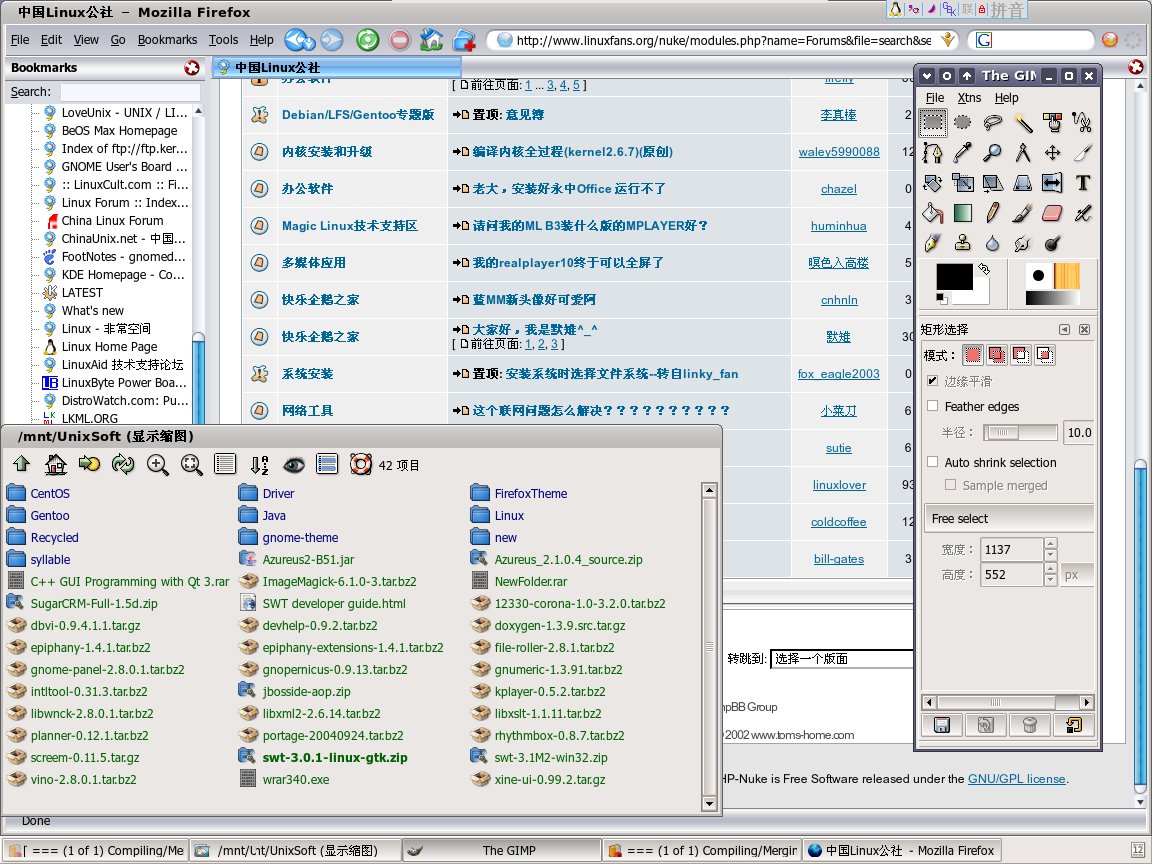This screenshot has width=1152, height=864.
Task: Select the GIMP Zoom magnifier tool
Action: (x=993, y=152)
